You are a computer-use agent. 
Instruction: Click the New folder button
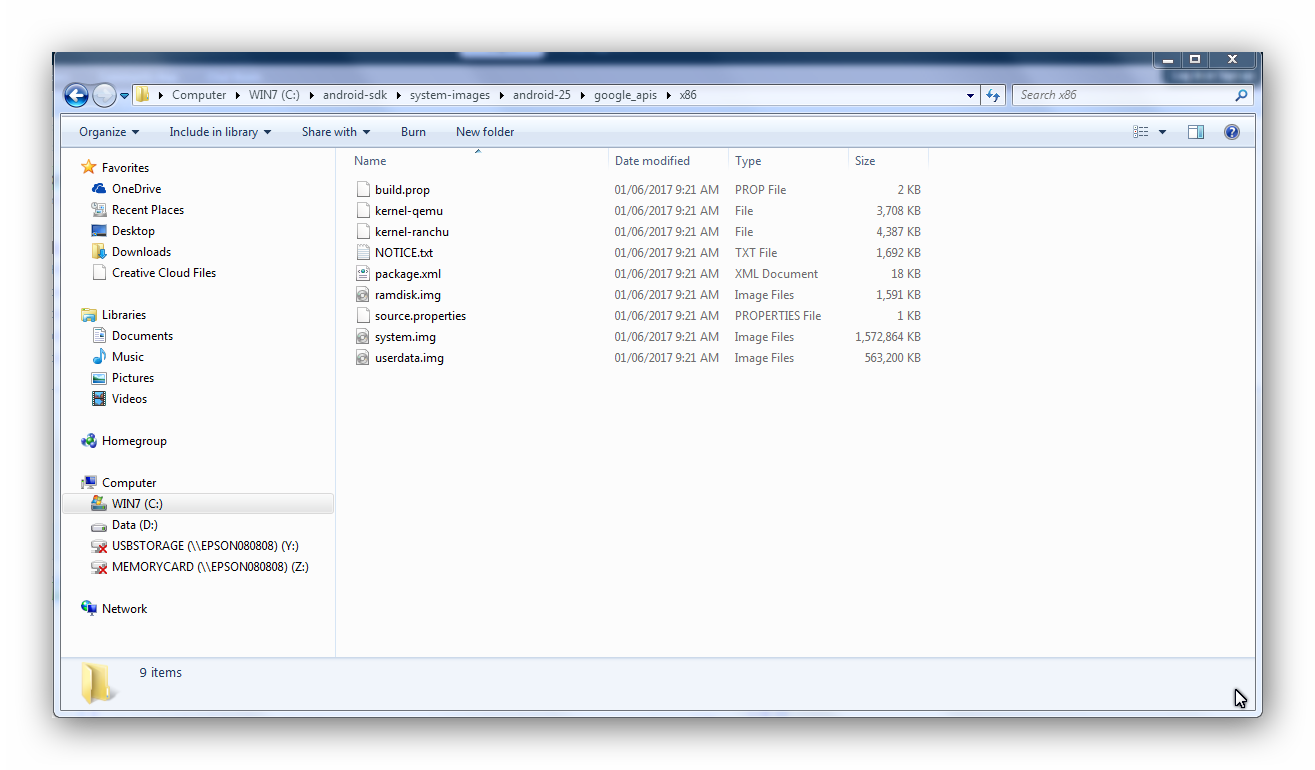(x=485, y=132)
